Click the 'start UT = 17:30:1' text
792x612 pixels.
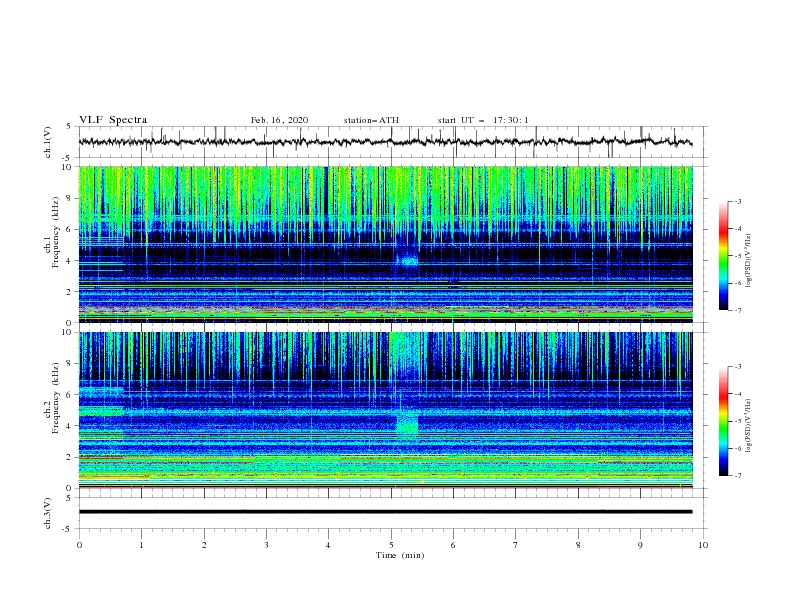[483, 120]
